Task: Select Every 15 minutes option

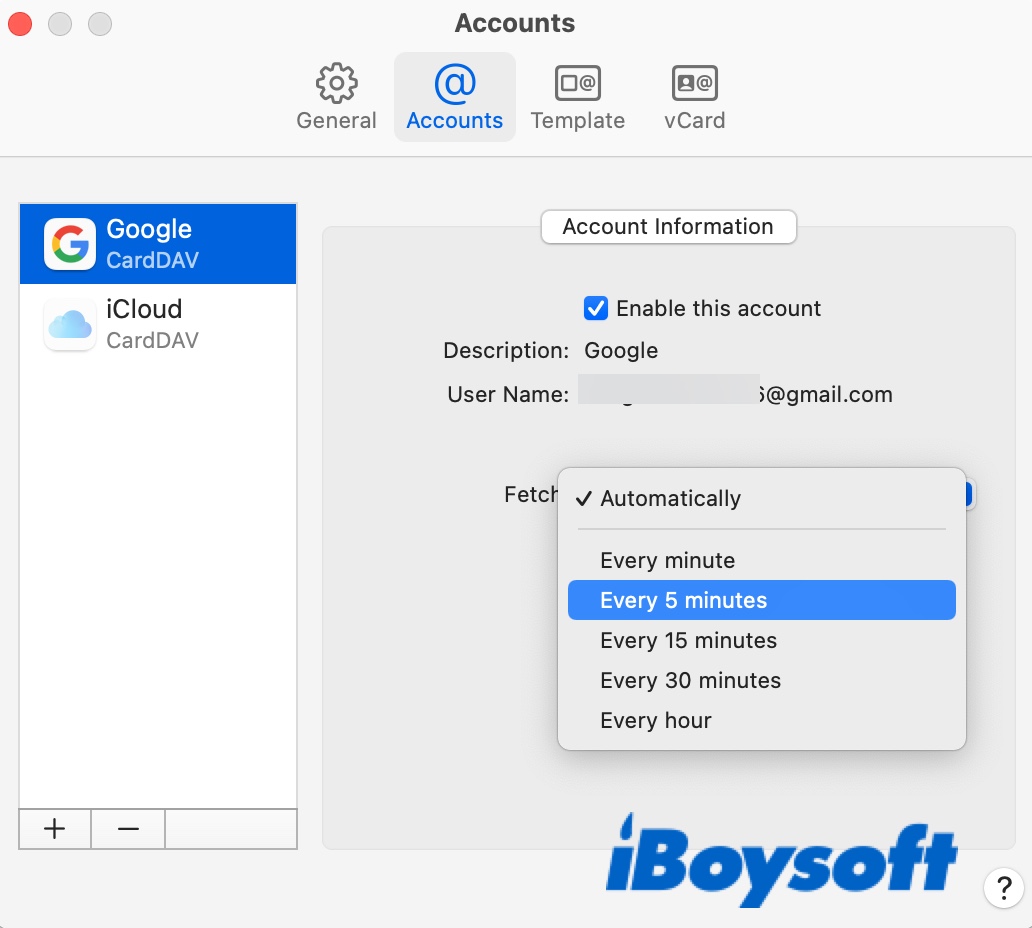Action: click(x=761, y=640)
